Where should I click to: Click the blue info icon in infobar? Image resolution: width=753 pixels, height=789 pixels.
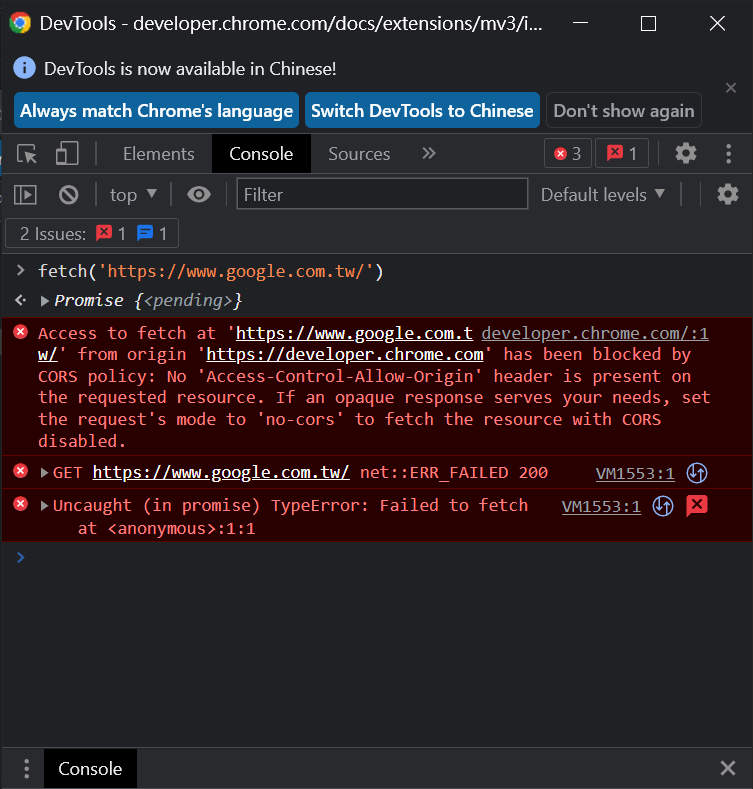tap(24, 68)
